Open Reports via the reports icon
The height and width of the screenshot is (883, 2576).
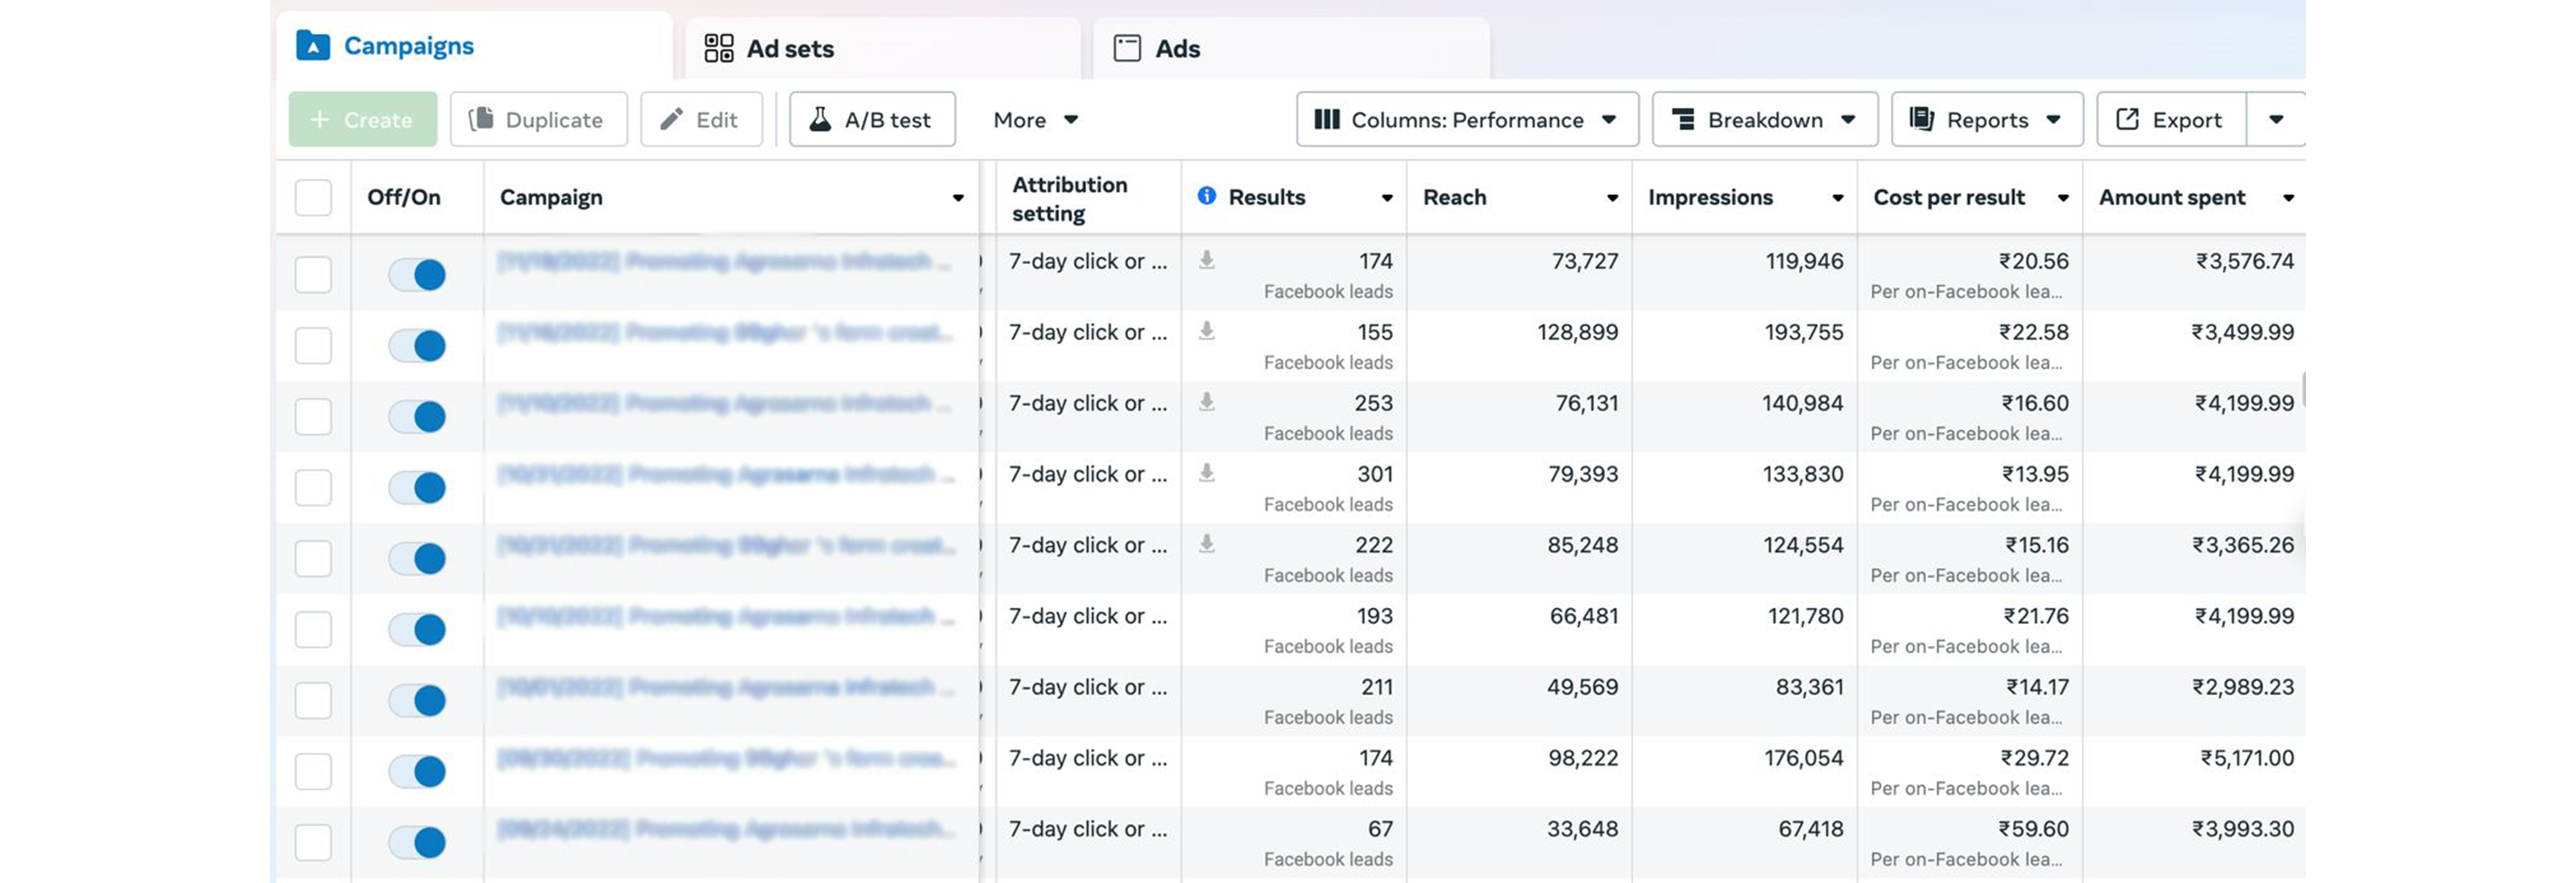click(1922, 119)
